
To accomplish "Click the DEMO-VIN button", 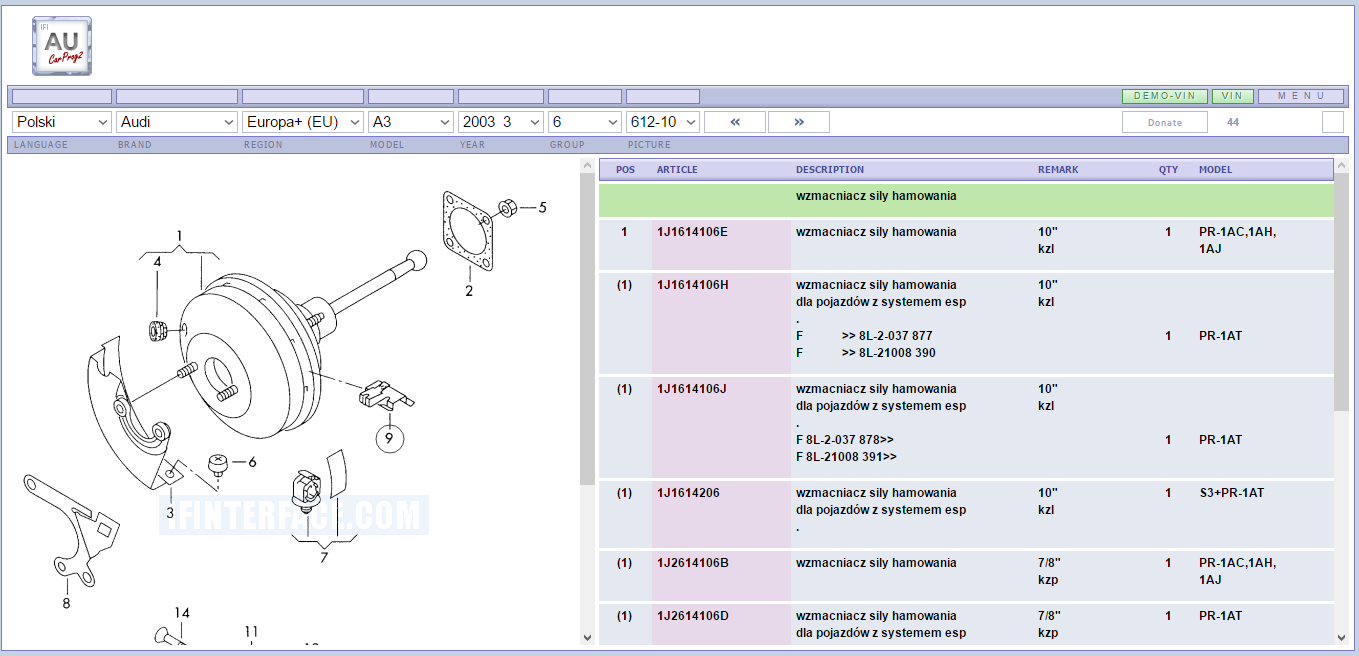I will 1165,96.
